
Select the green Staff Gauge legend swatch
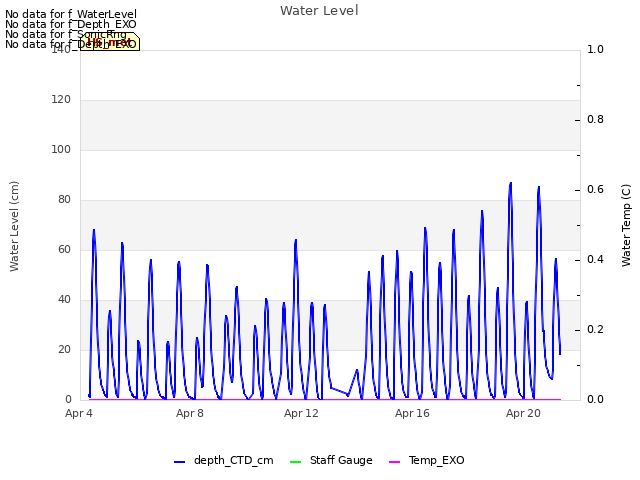tap(295, 462)
